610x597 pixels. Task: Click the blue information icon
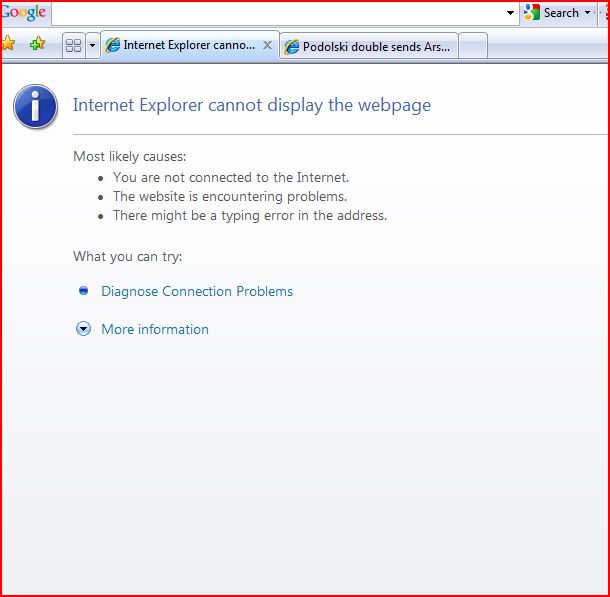tap(35, 107)
